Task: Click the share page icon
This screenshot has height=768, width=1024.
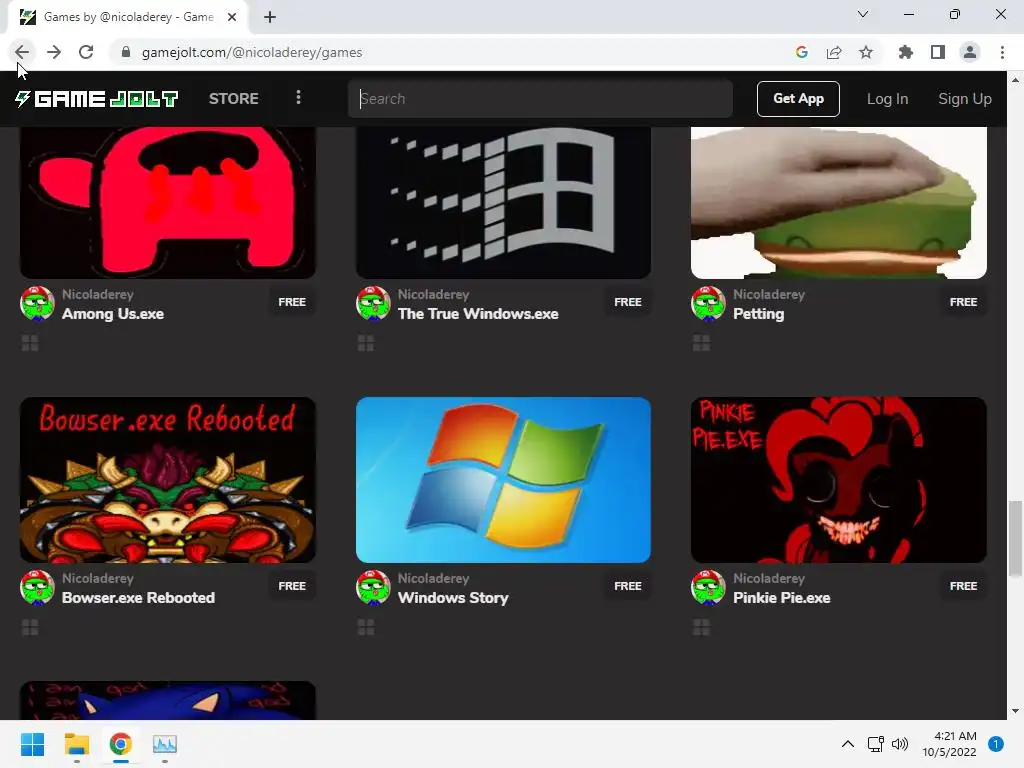Action: point(834,52)
